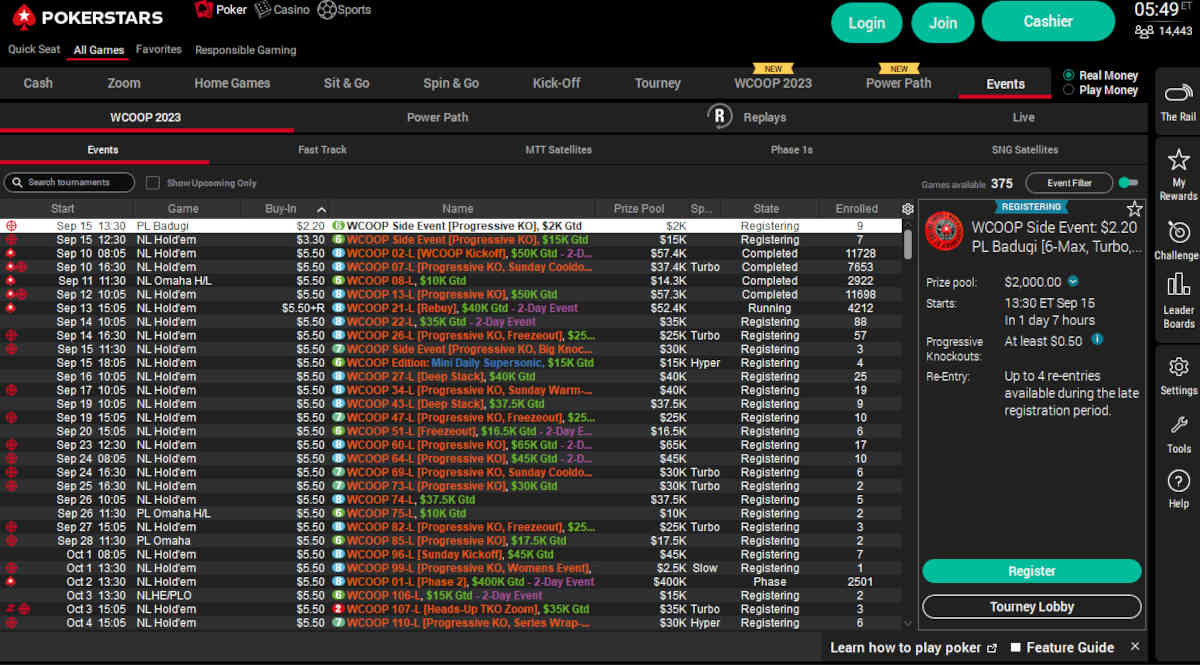Image resolution: width=1200 pixels, height=665 pixels.
Task: Click the Join button
Action: 943,23
